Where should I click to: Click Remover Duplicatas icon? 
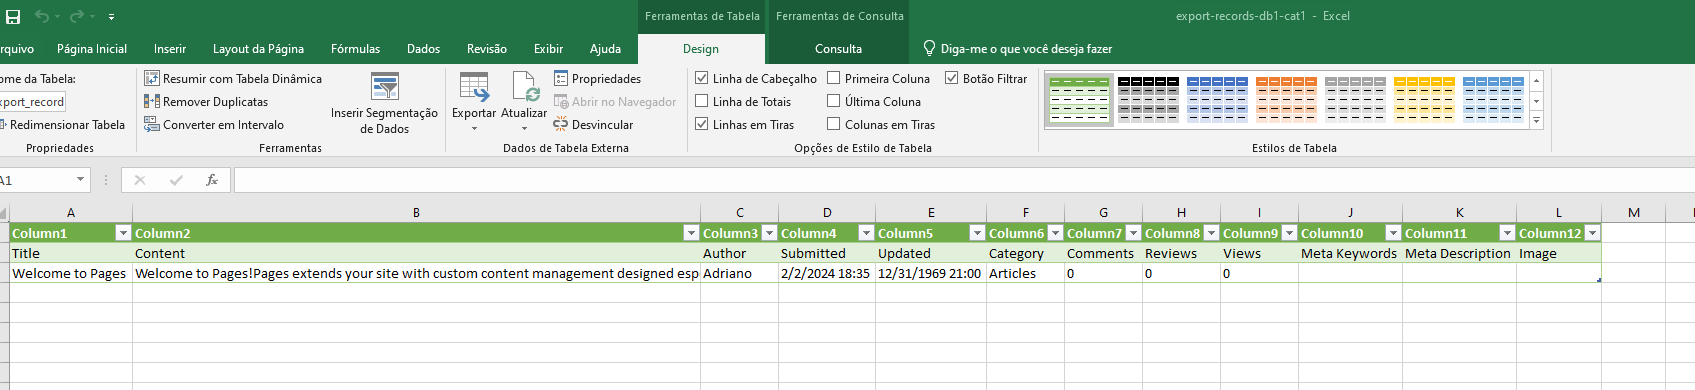(x=152, y=101)
